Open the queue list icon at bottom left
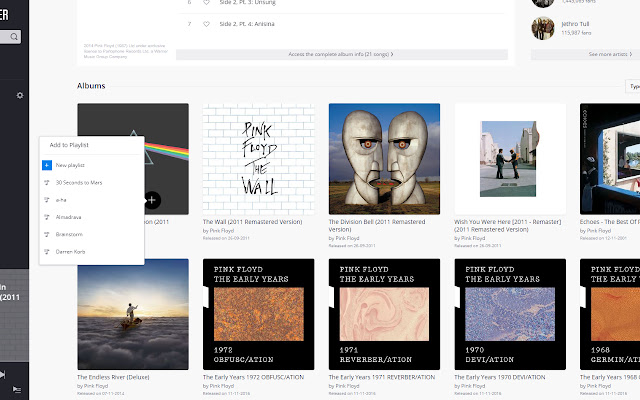This screenshot has width=640, height=400. click(x=16, y=389)
